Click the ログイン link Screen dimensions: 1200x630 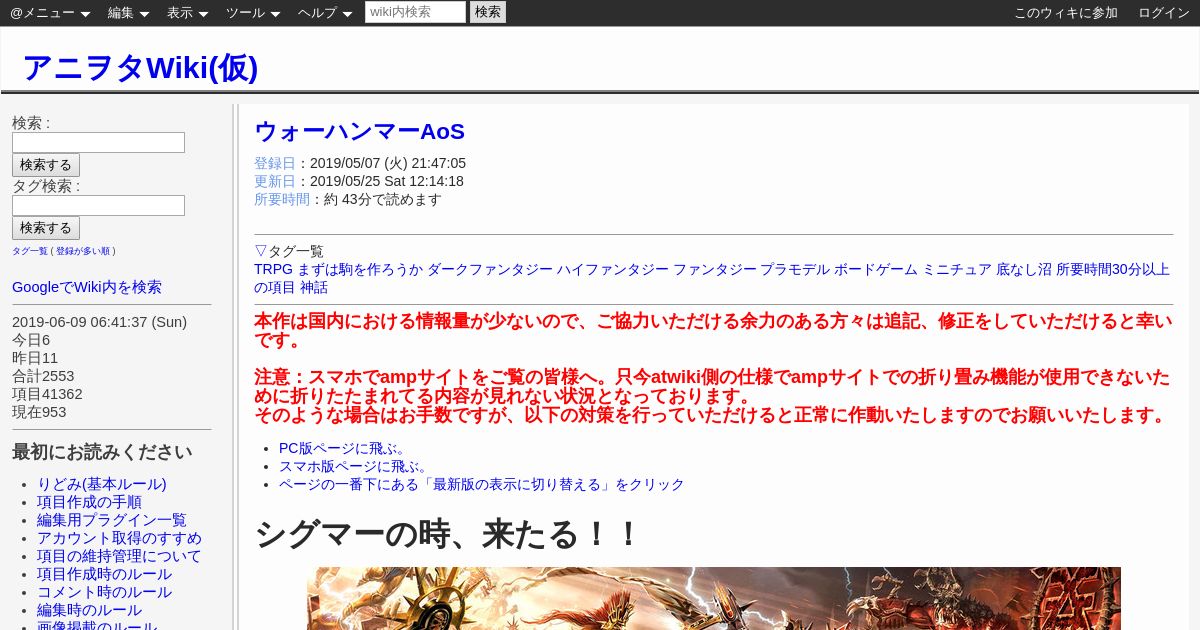[1164, 13]
